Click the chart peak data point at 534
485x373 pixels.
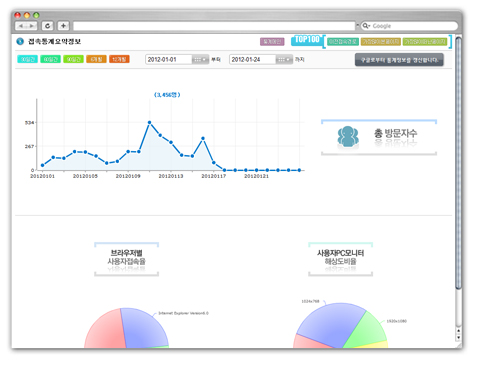click(149, 123)
